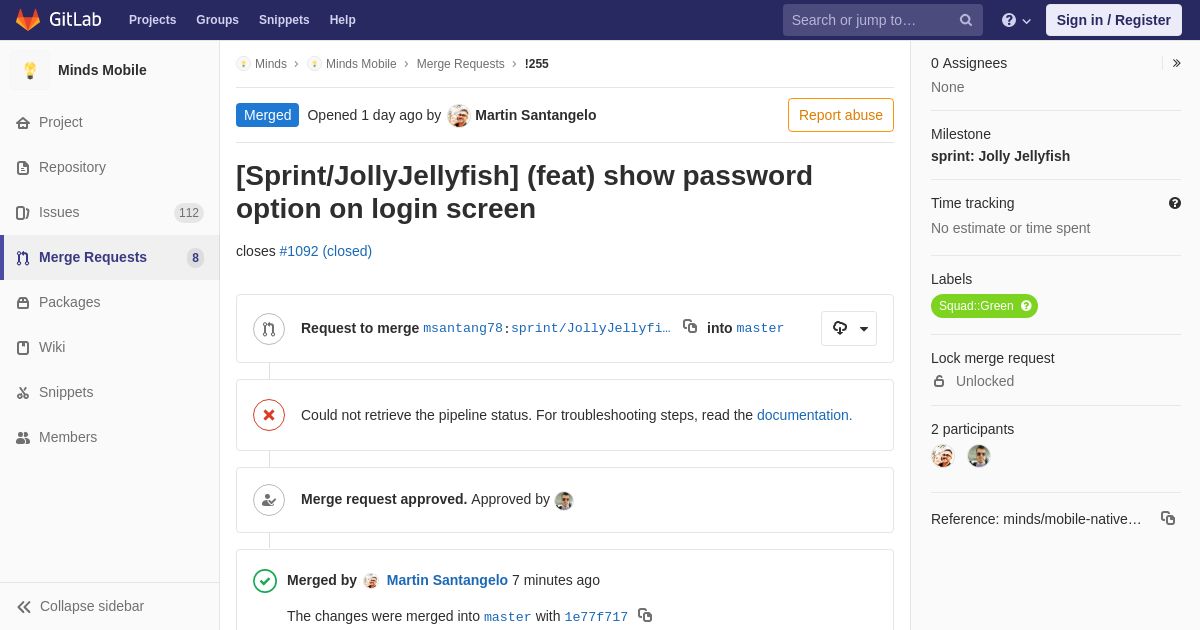Click the green merged checkmark icon
Viewport: 1200px width, 630px height.
pyautogui.click(x=265, y=581)
